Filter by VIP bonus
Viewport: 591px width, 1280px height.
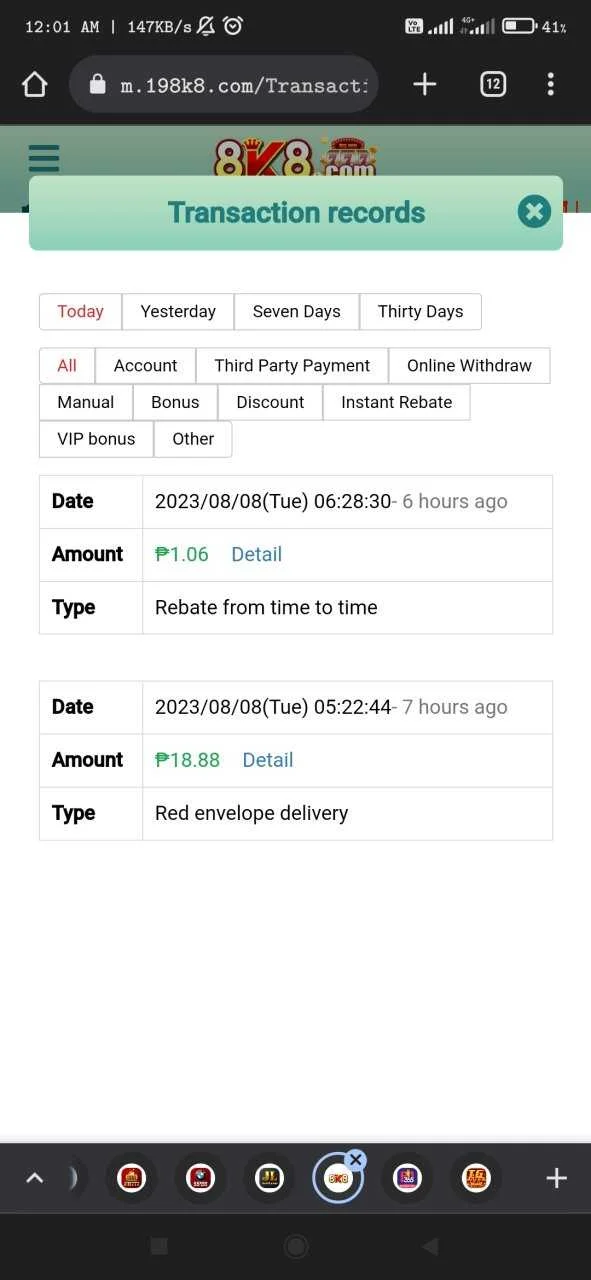coord(96,439)
